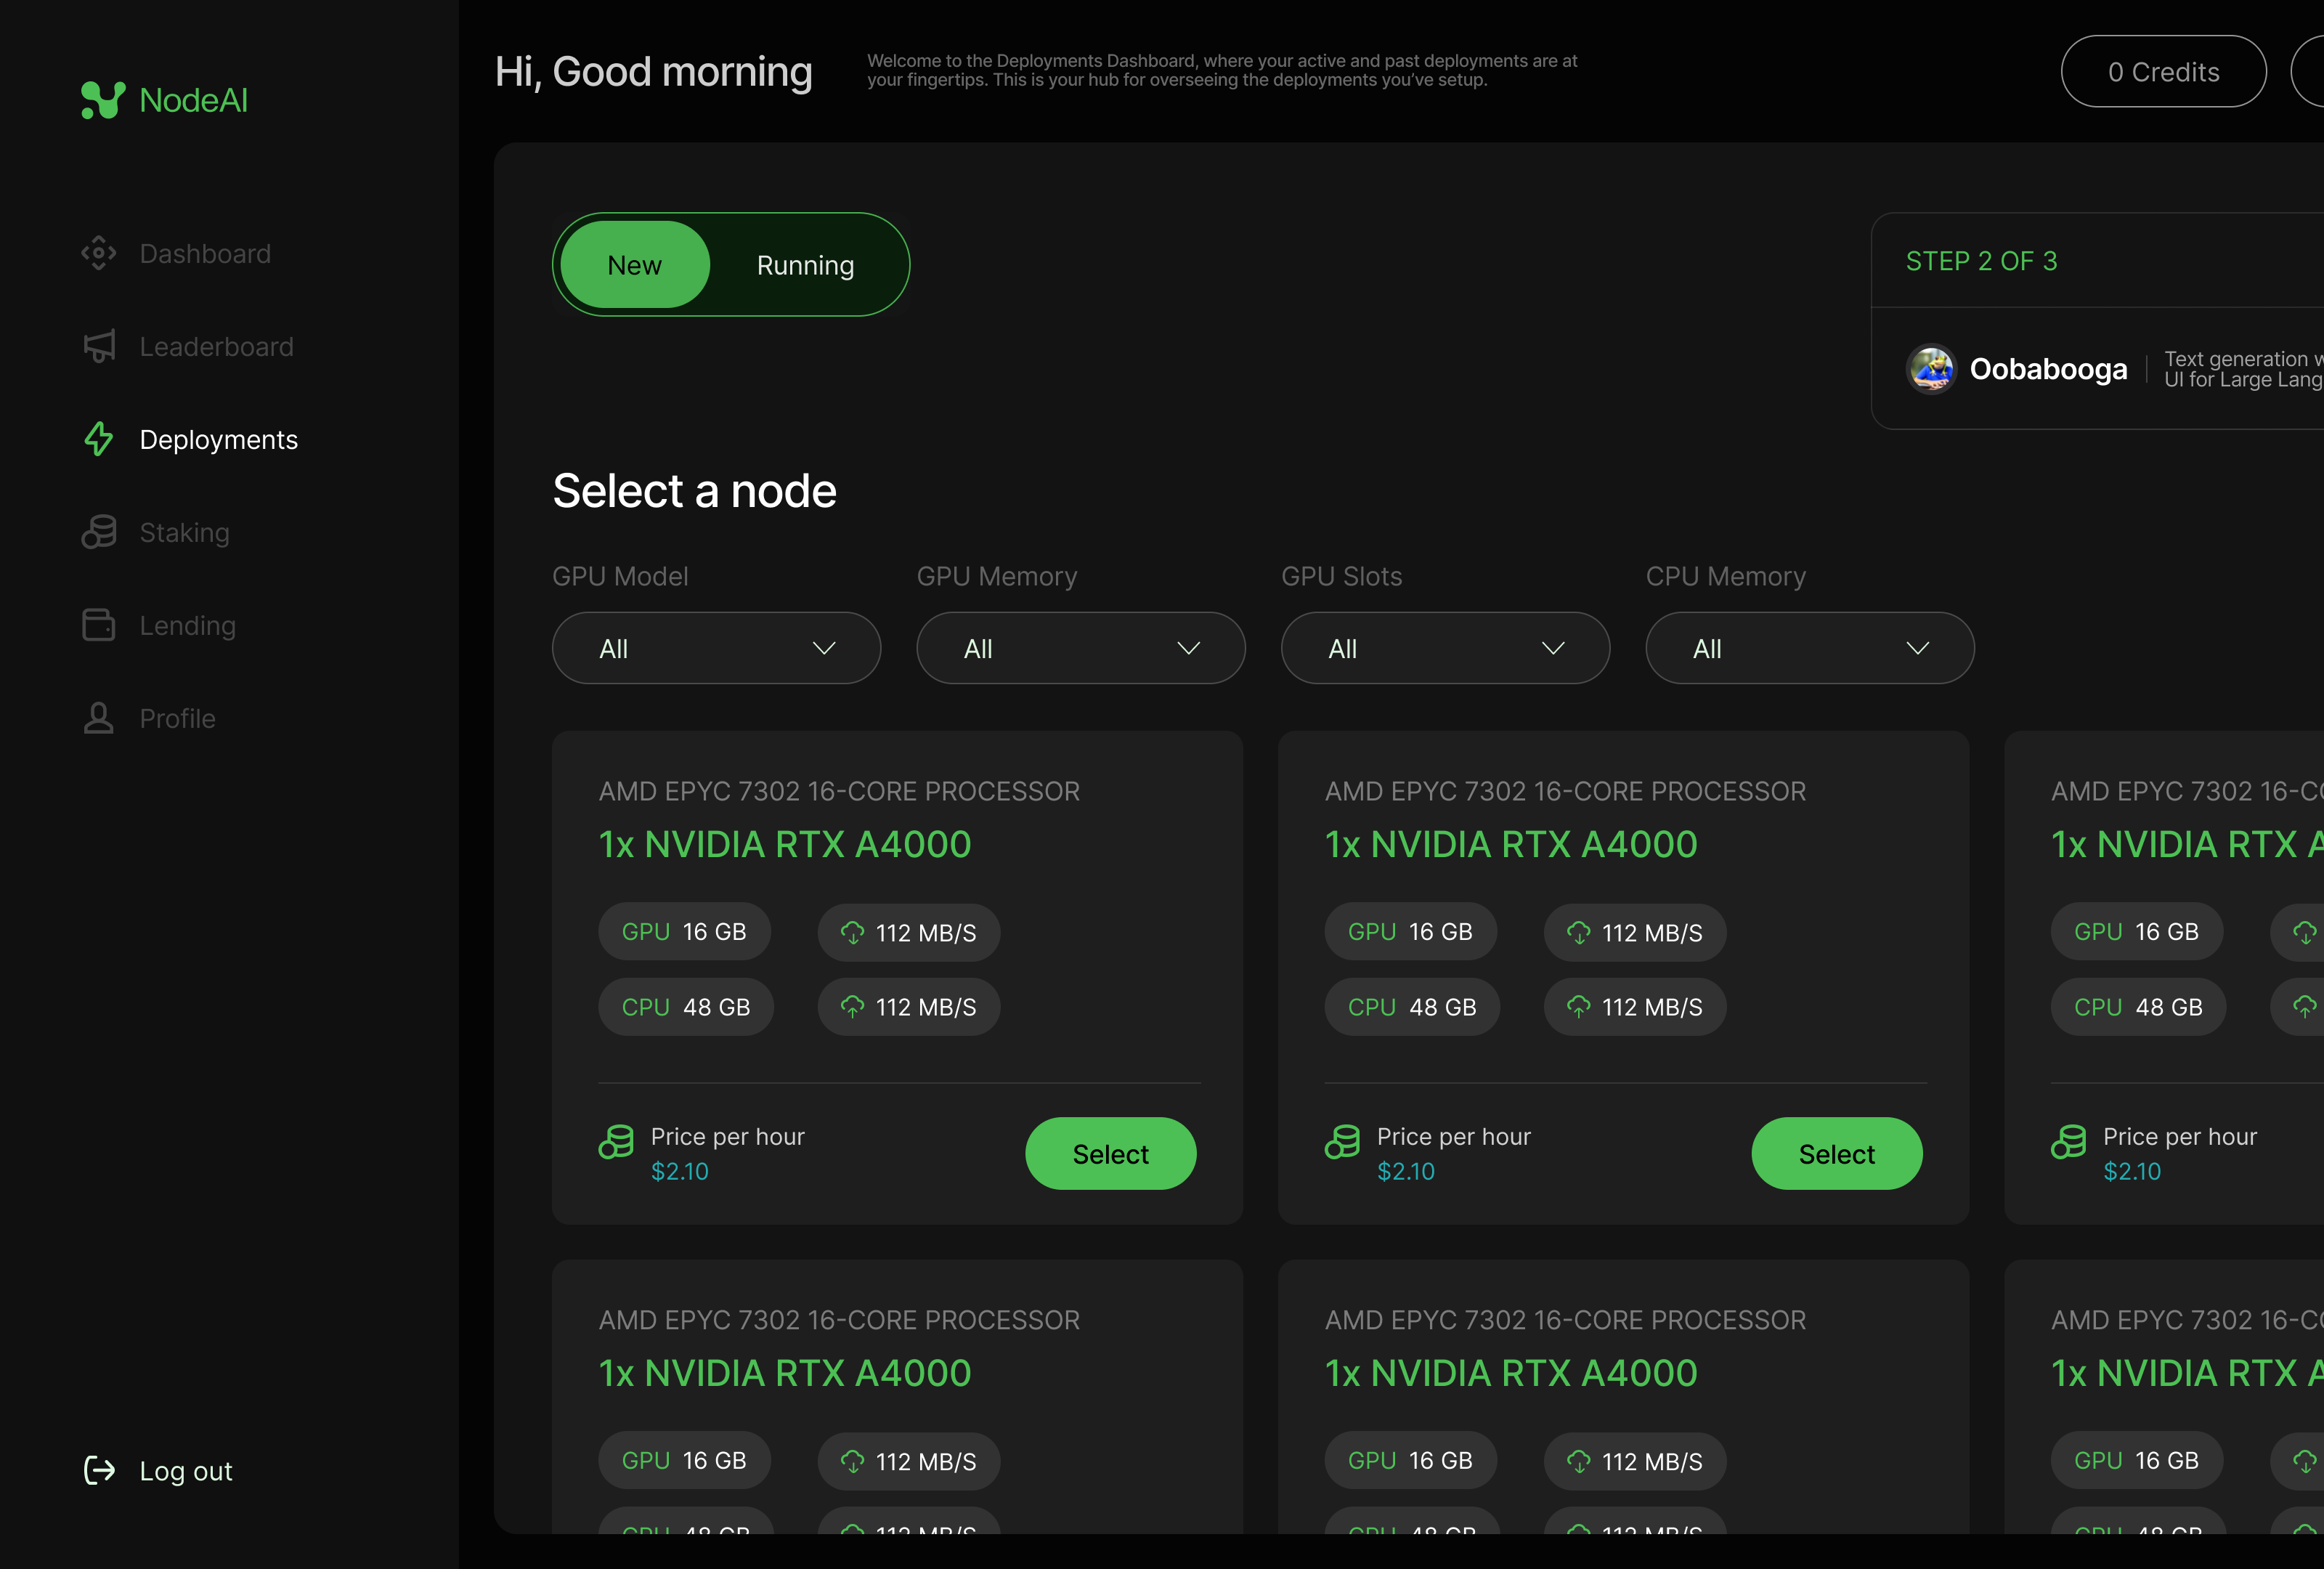Select the first RTX A4000 node

coord(1110,1153)
